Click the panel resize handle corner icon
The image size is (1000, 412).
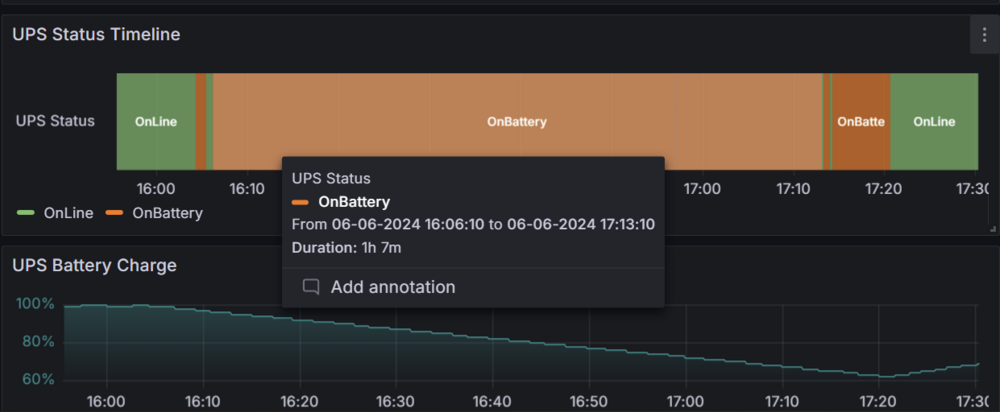(x=992, y=228)
